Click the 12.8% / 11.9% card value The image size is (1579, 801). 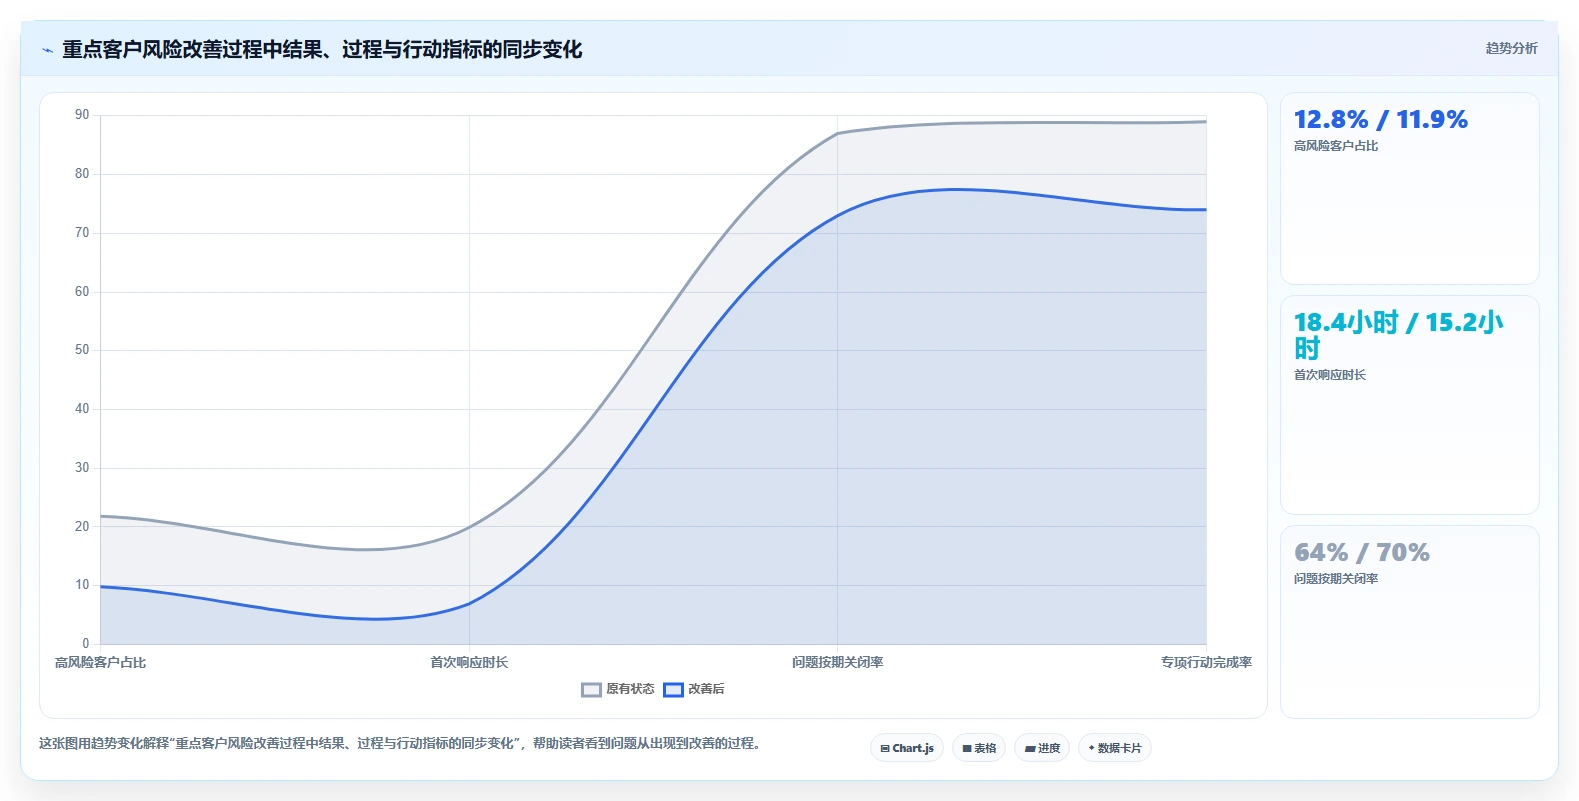[1380, 120]
